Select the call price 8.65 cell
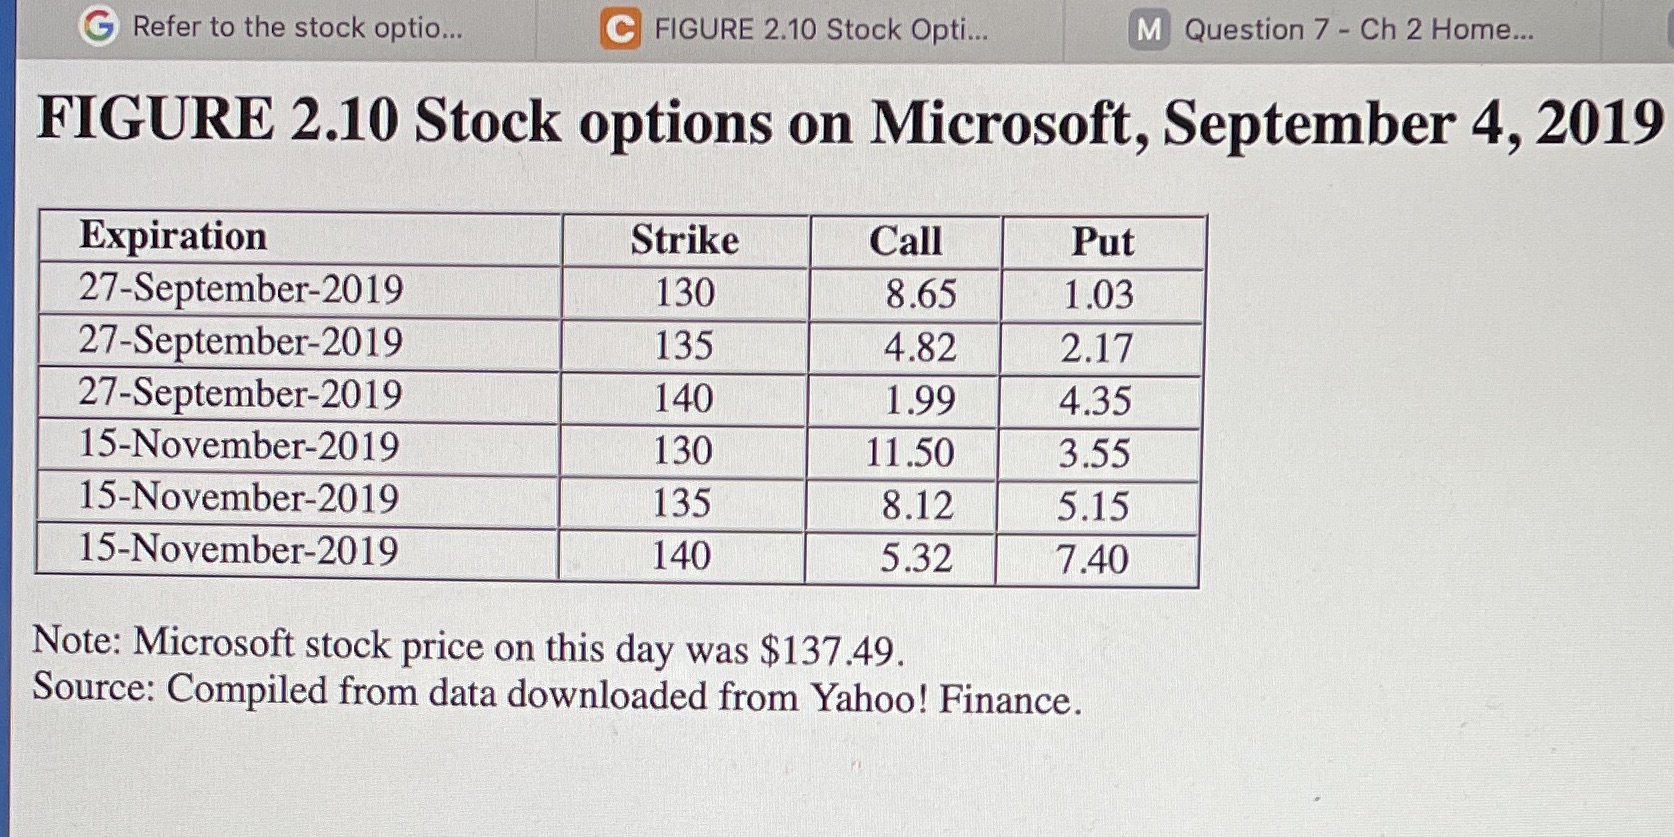Image resolution: width=1674 pixels, height=837 pixels. pos(904,295)
